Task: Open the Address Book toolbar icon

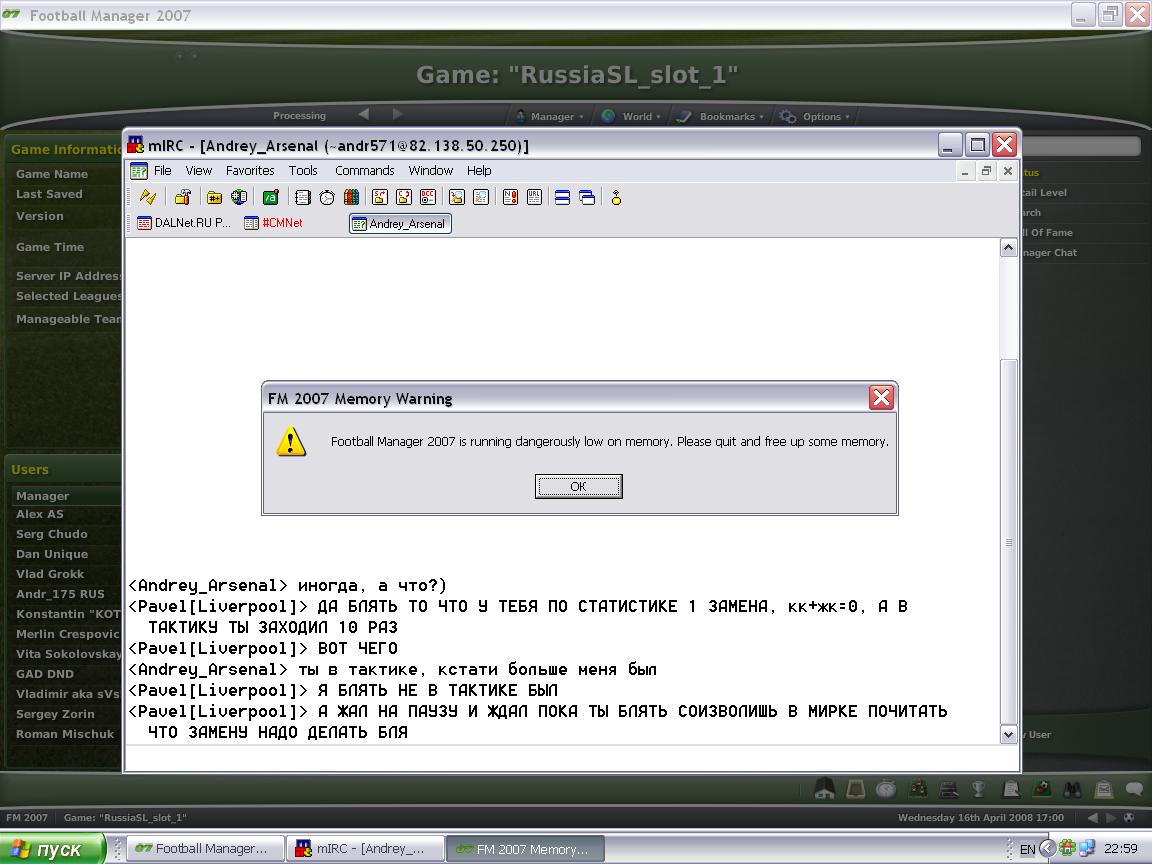Action: coord(302,198)
